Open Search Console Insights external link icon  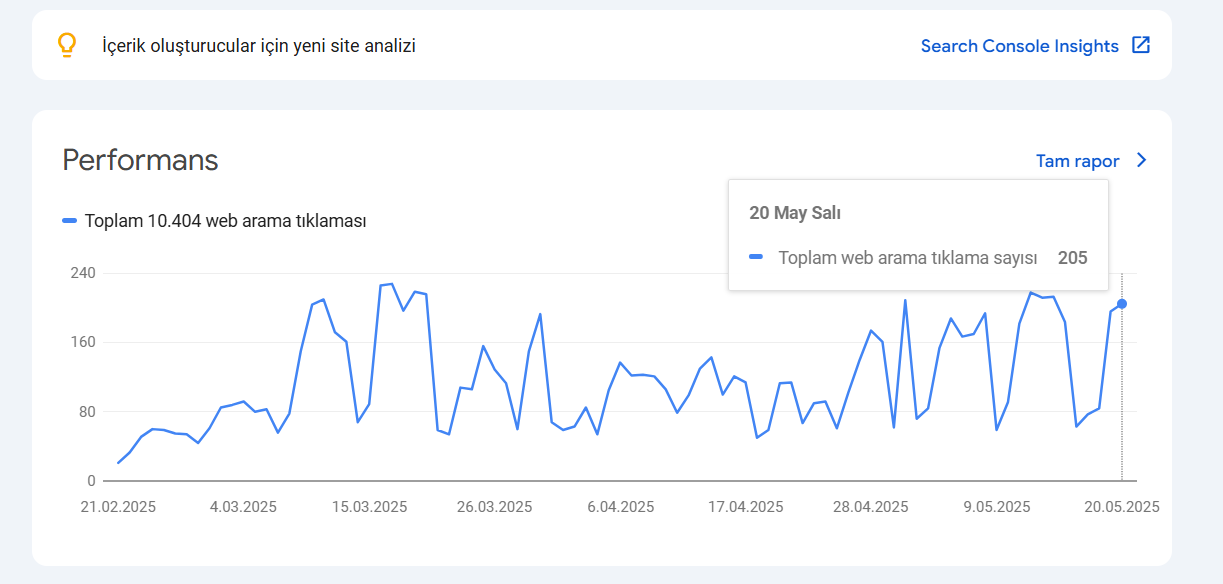tap(1141, 45)
